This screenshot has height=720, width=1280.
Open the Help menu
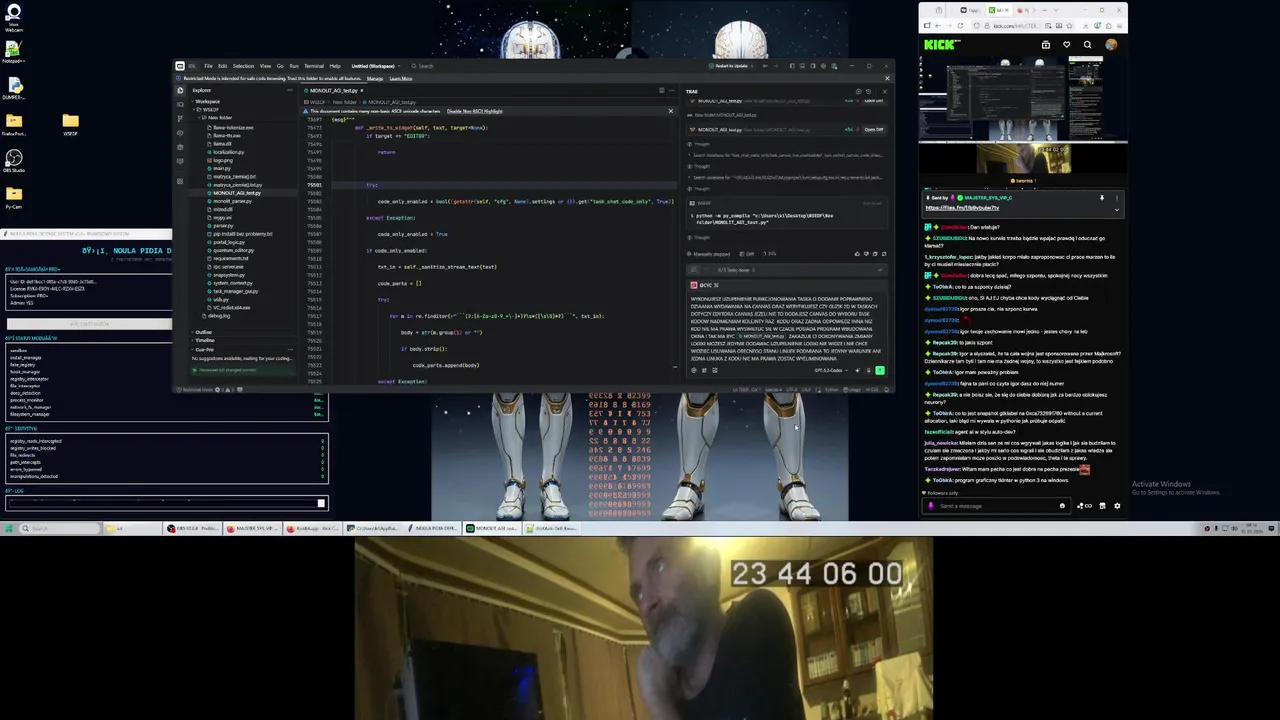click(335, 66)
